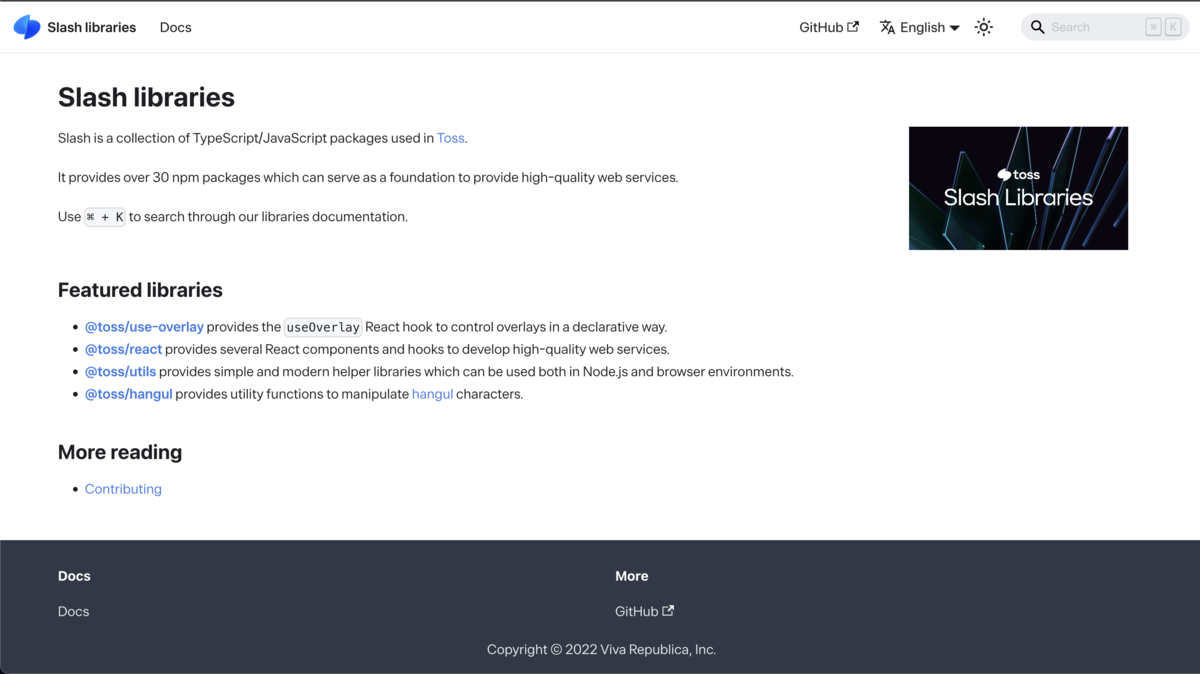Toggle dark mode with the sun icon
Screen dimensions: 1200x674
983,27
